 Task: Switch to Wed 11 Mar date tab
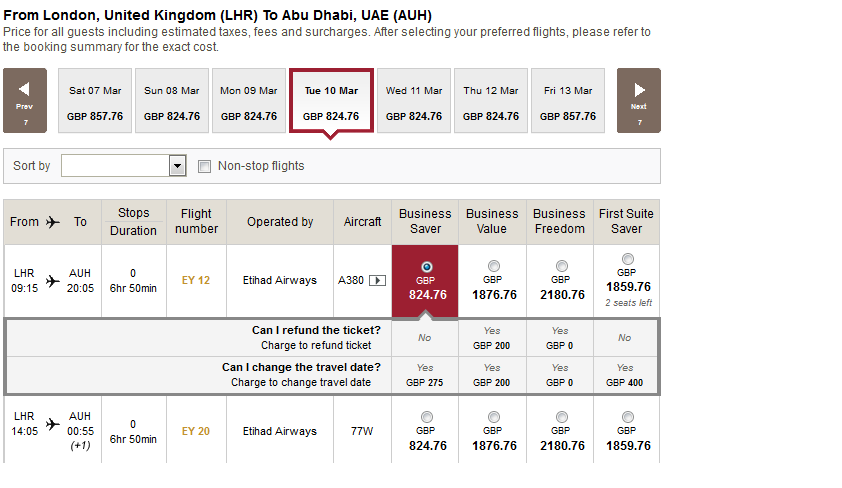(x=414, y=100)
